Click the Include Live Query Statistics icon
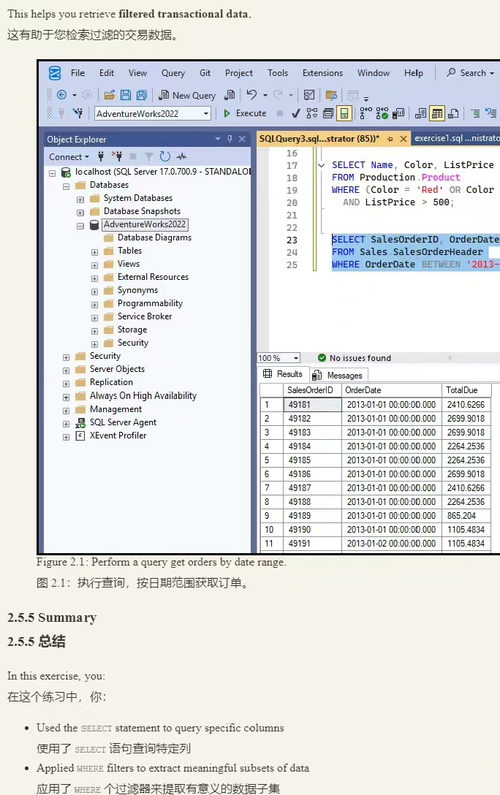Image resolution: width=500 pixels, height=795 pixels. 382,113
